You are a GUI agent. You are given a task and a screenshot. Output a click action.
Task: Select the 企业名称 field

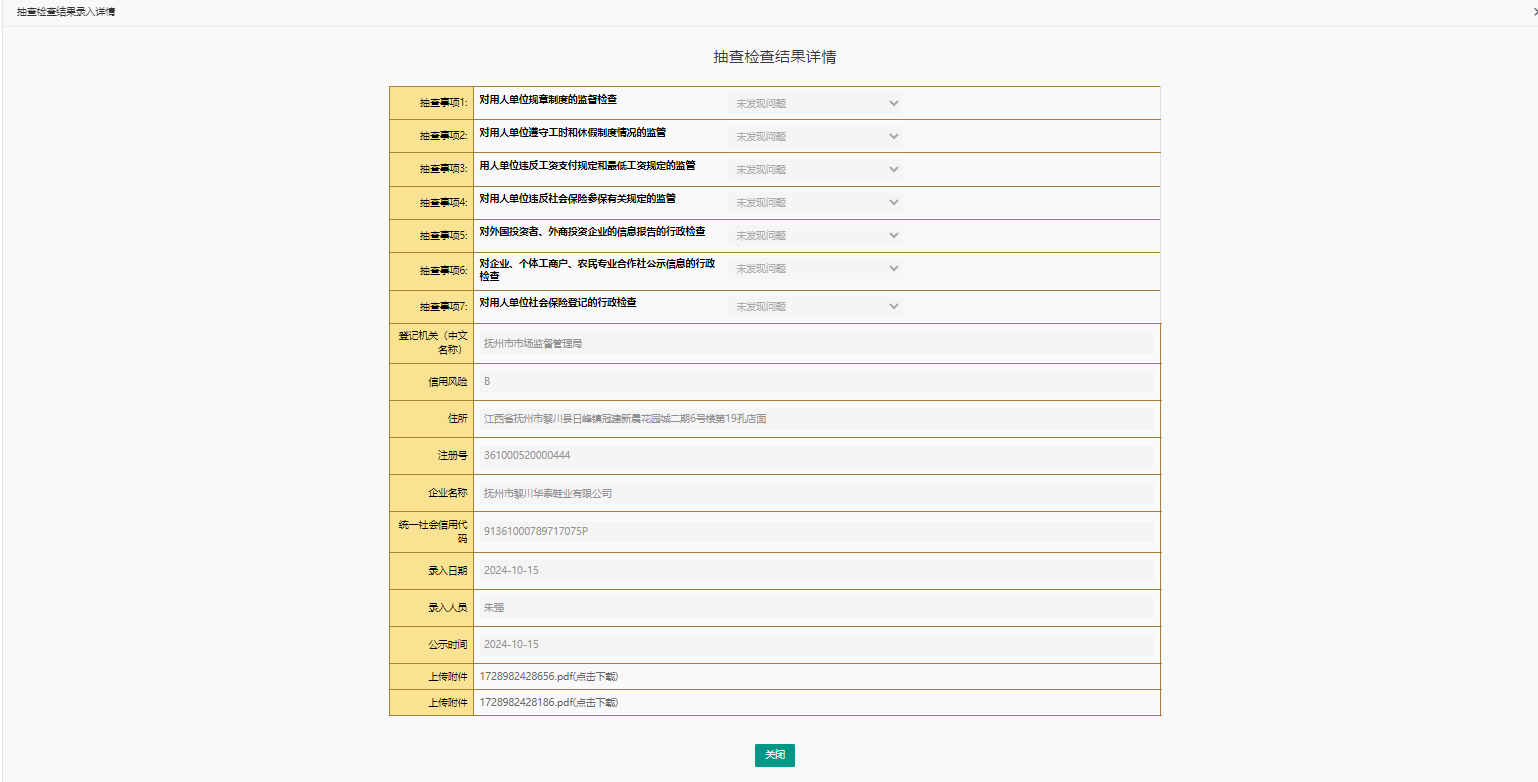(815, 493)
